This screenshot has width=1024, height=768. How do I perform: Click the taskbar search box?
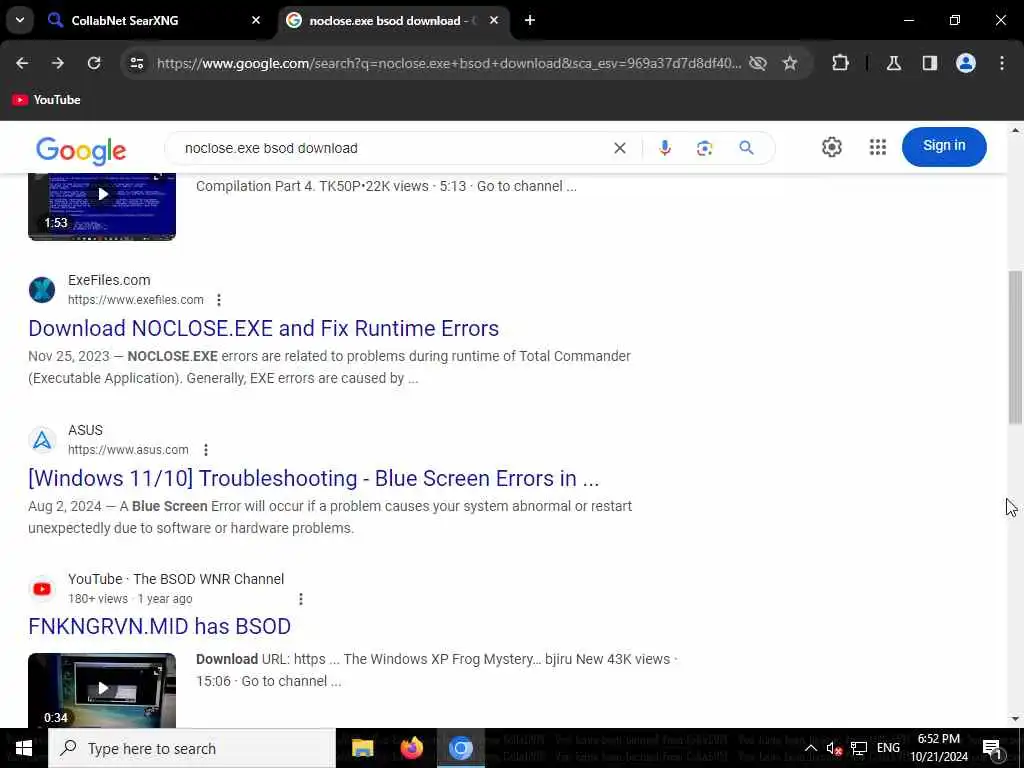tap(192, 748)
